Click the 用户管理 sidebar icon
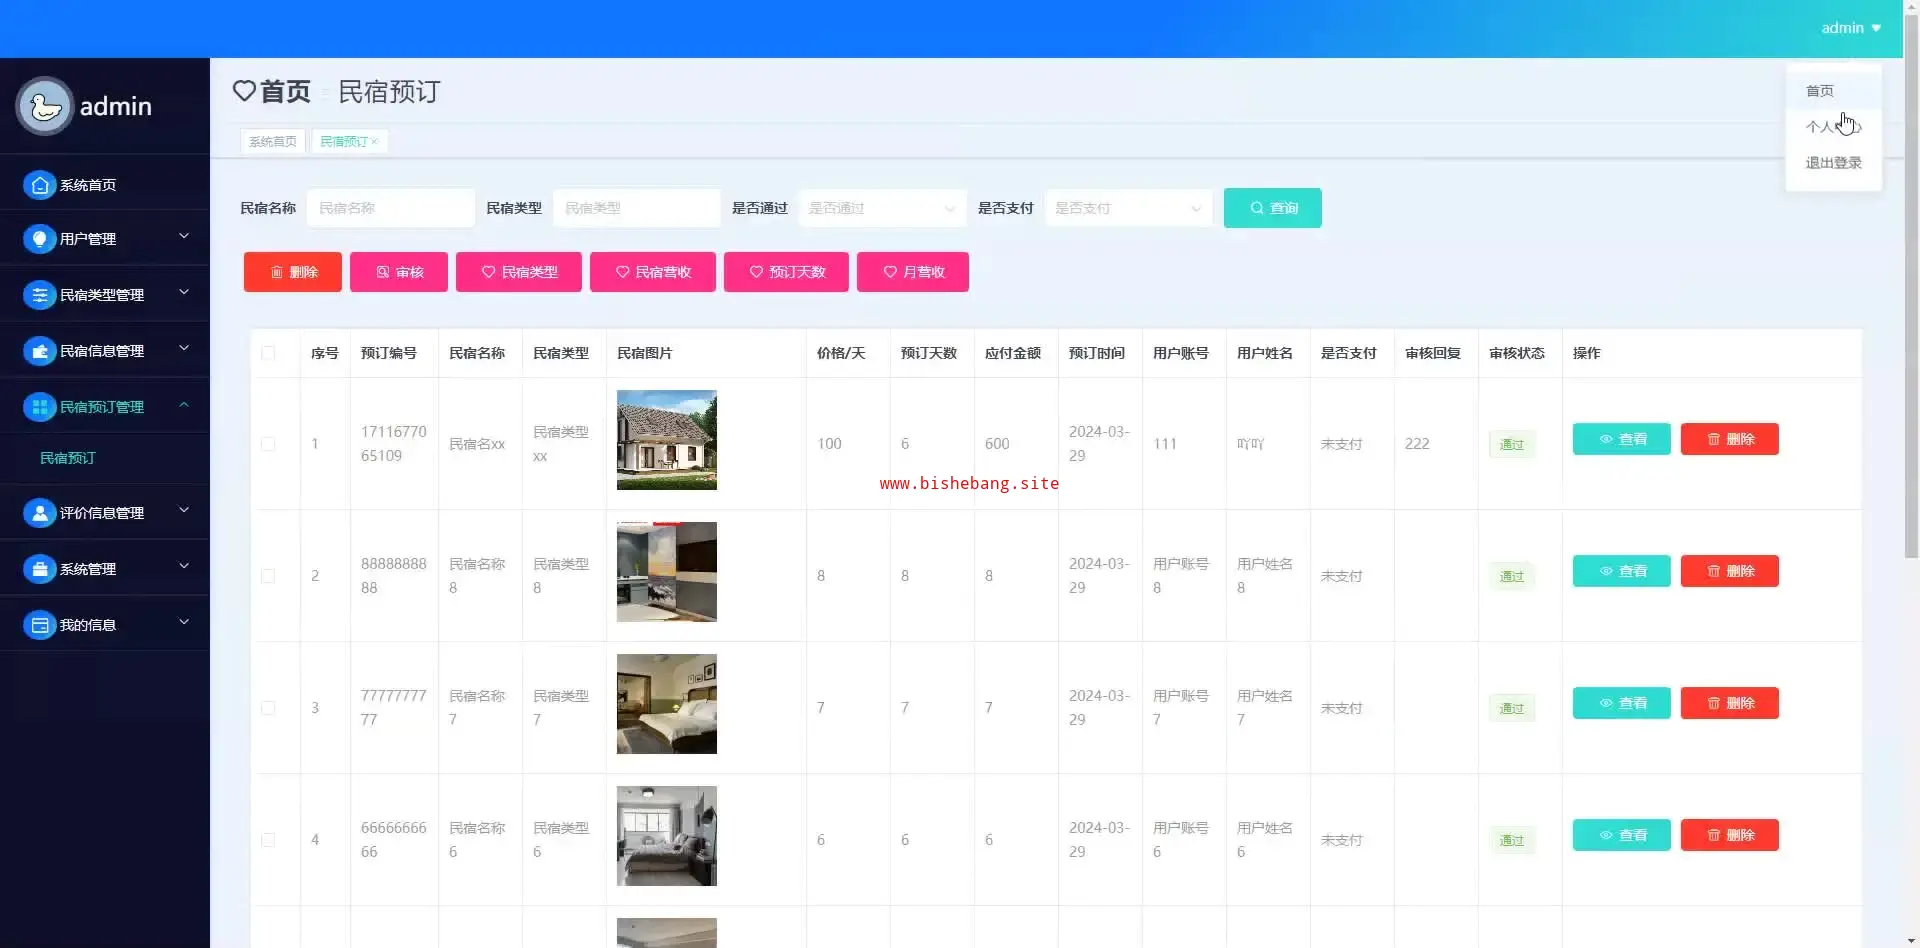The width and height of the screenshot is (1920, 948). pyautogui.click(x=39, y=239)
